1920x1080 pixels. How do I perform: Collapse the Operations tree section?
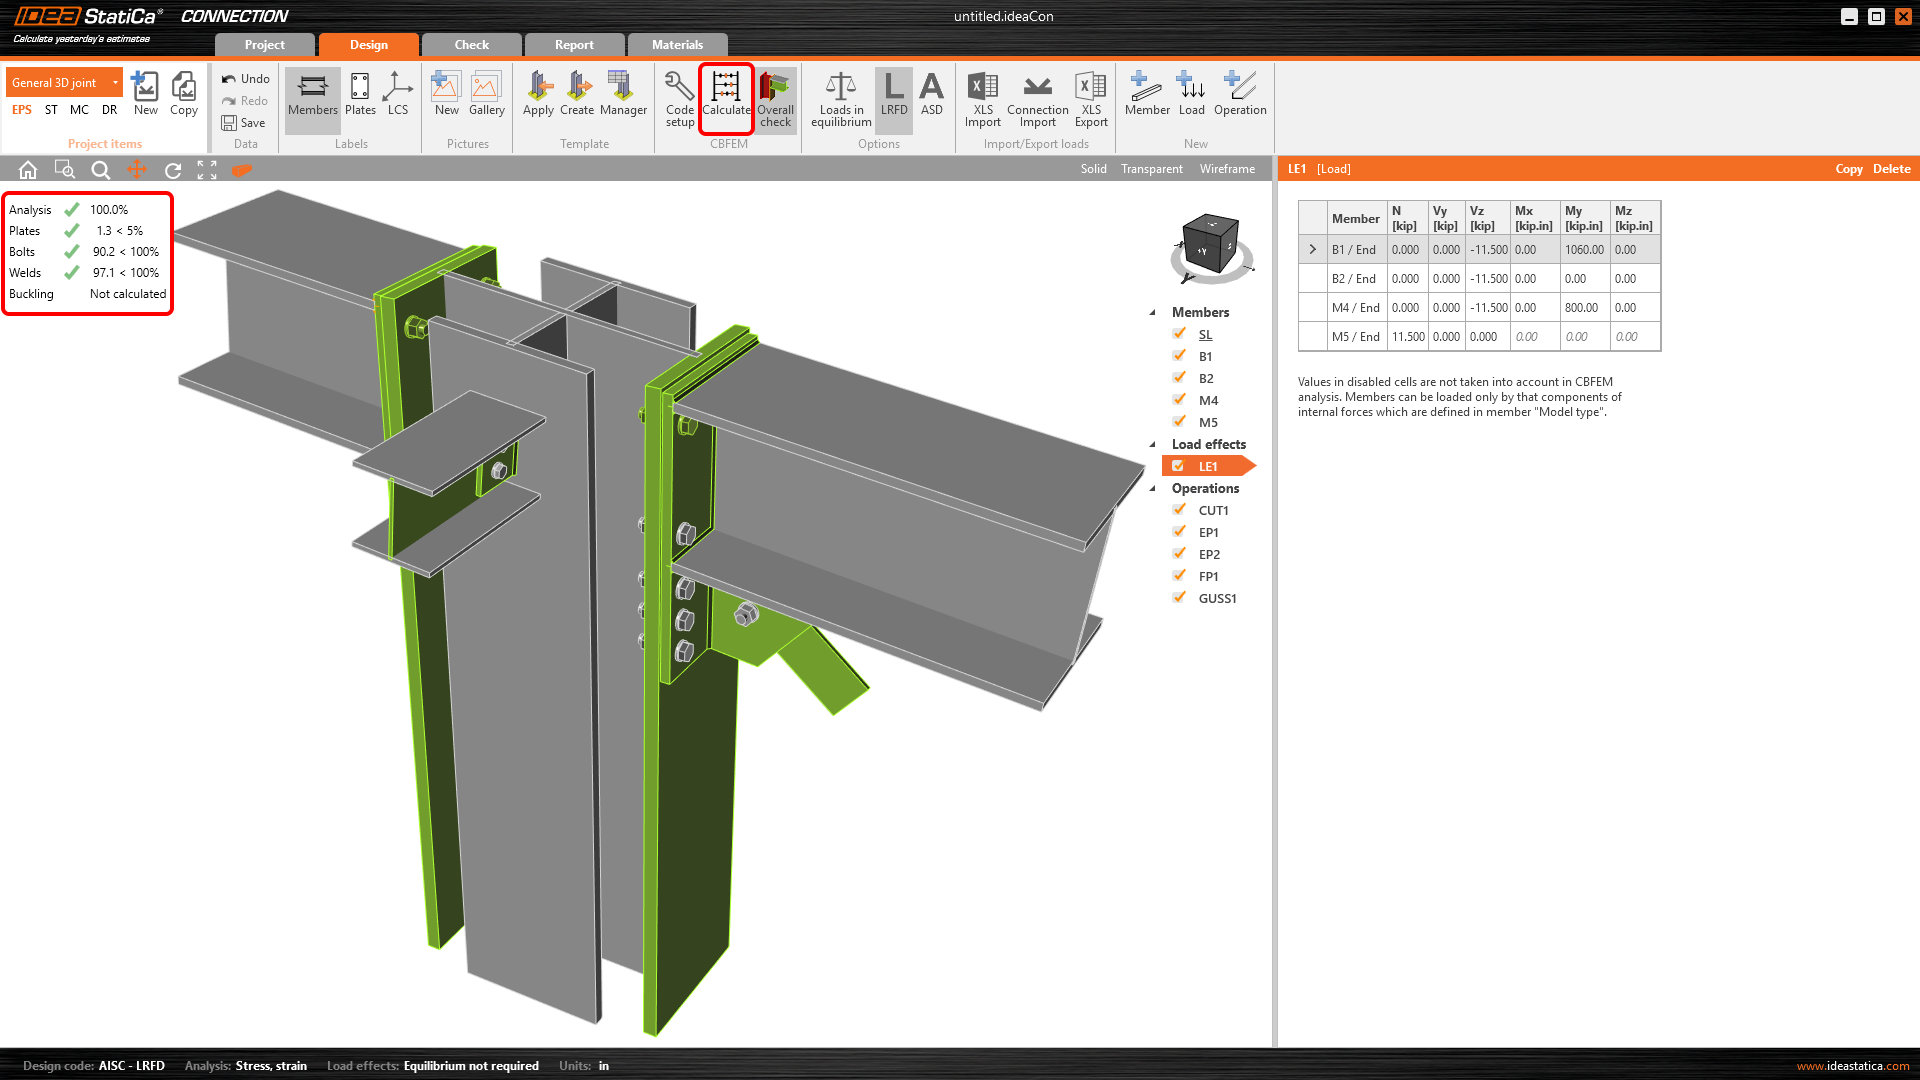[x=1153, y=489]
